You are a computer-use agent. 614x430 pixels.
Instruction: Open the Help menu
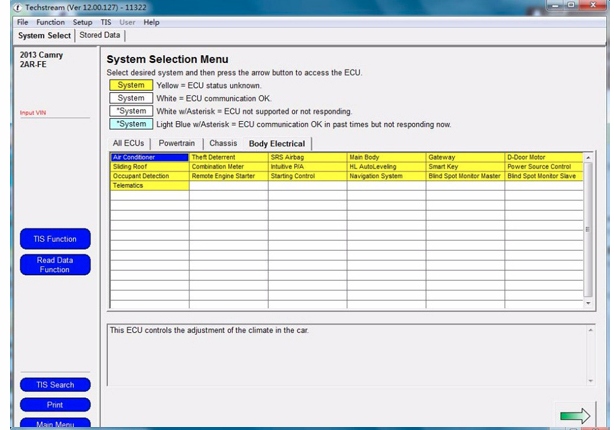pyautogui.click(x=151, y=22)
